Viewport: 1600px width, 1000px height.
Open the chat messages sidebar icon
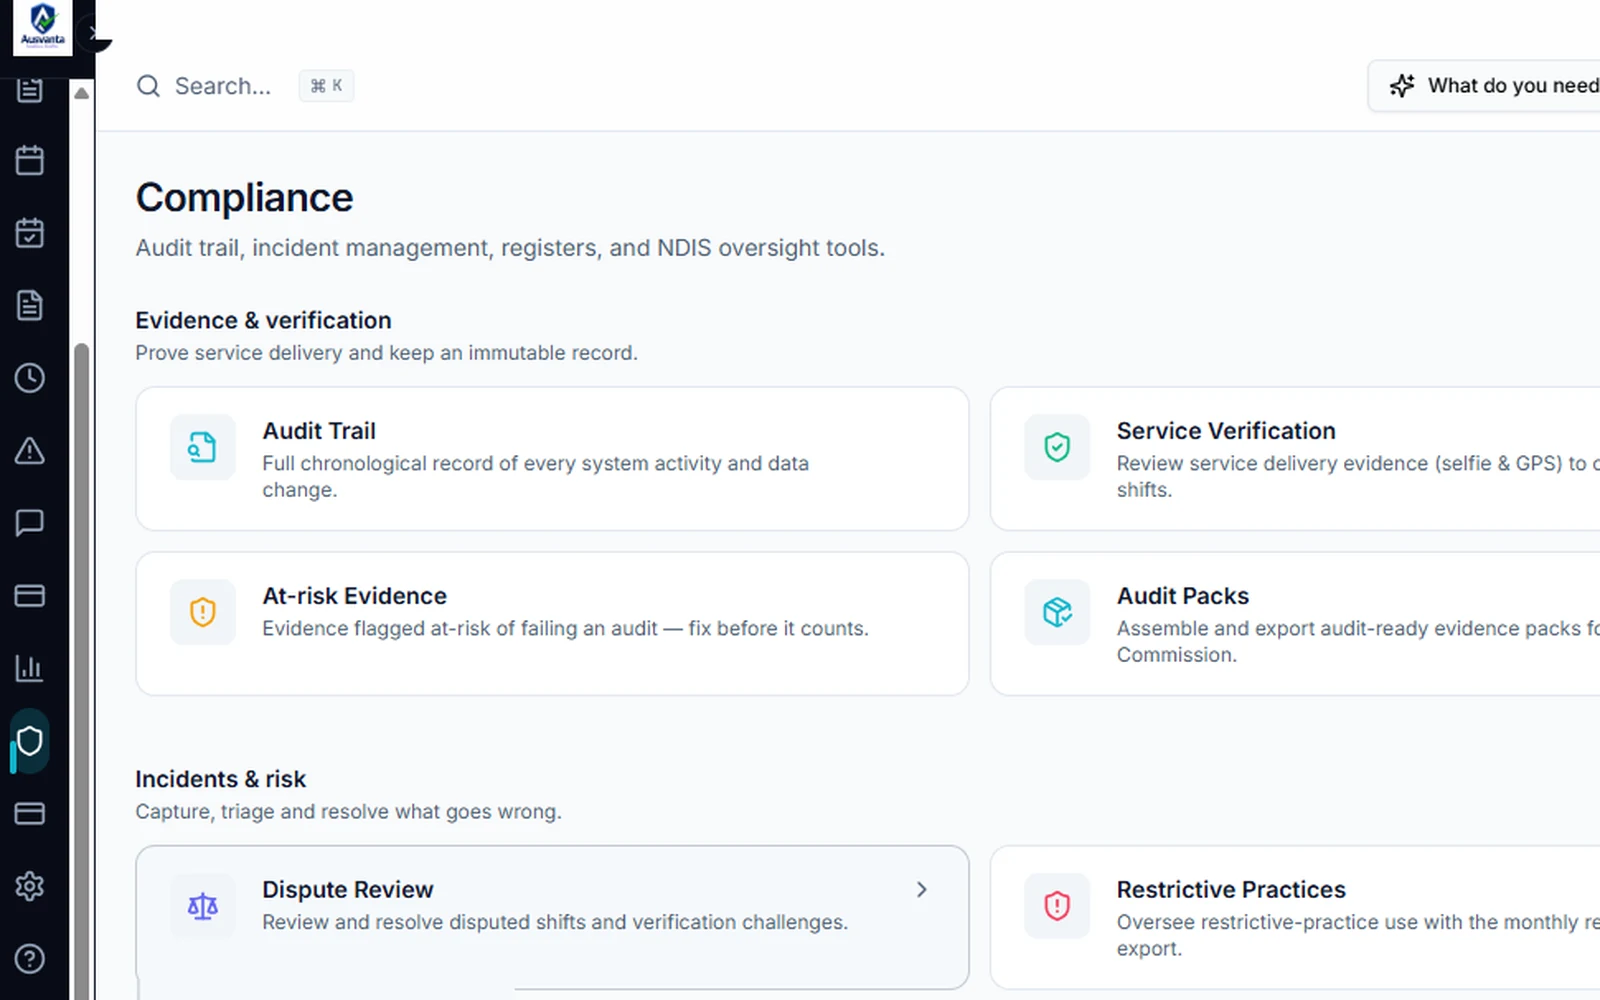30,523
